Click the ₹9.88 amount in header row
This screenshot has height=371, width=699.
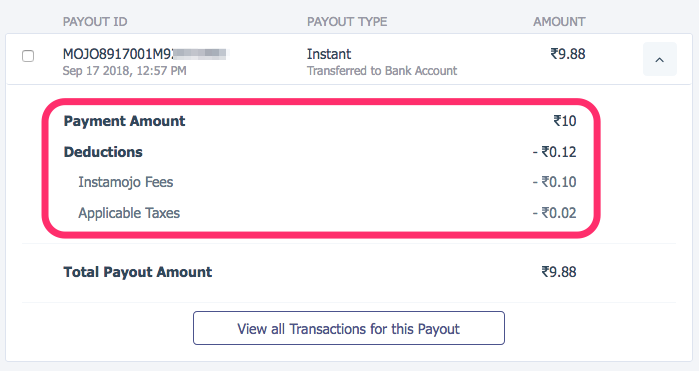click(567, 54)
